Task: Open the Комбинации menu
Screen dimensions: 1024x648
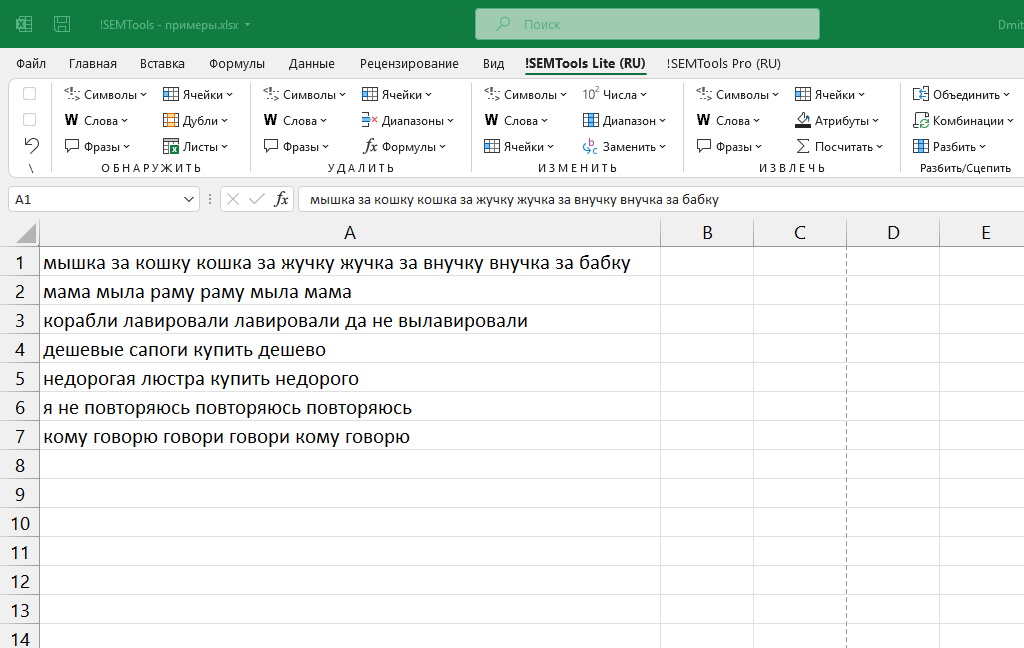Action: point(963,121)
